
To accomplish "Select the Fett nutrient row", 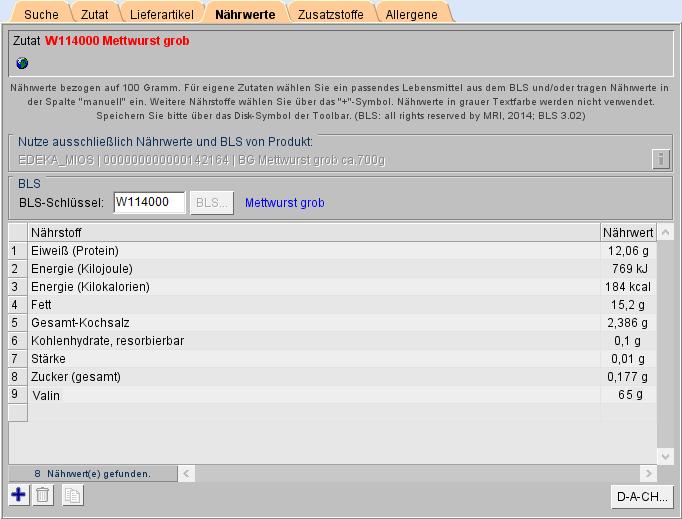I will click(x=333, y=305).
